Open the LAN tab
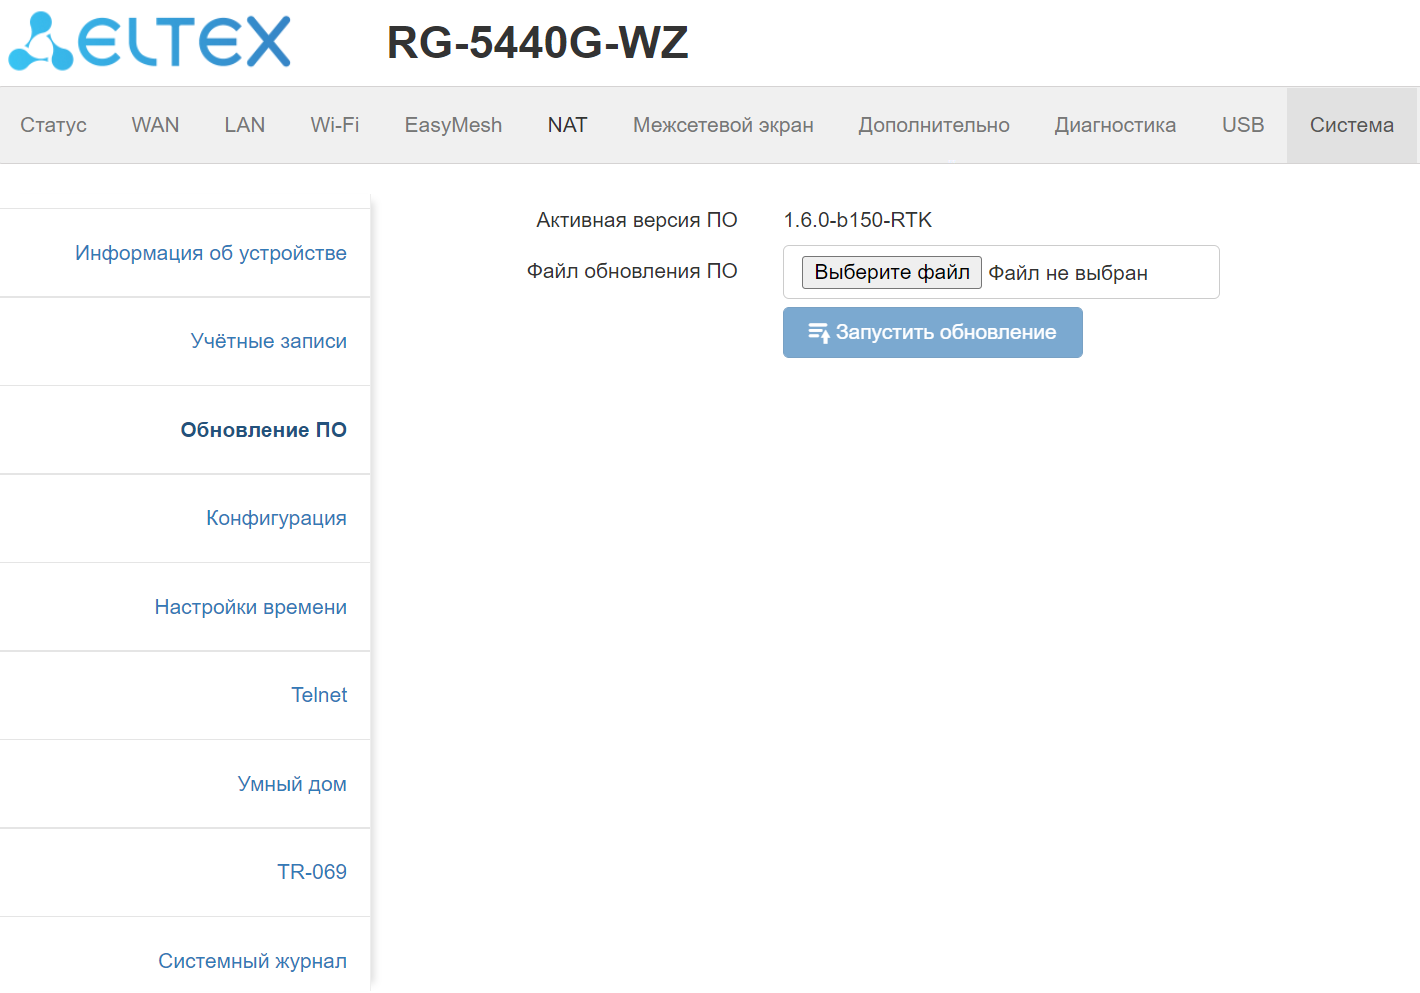The width and height of the screenshot is (1420, 993). point(244,125)
